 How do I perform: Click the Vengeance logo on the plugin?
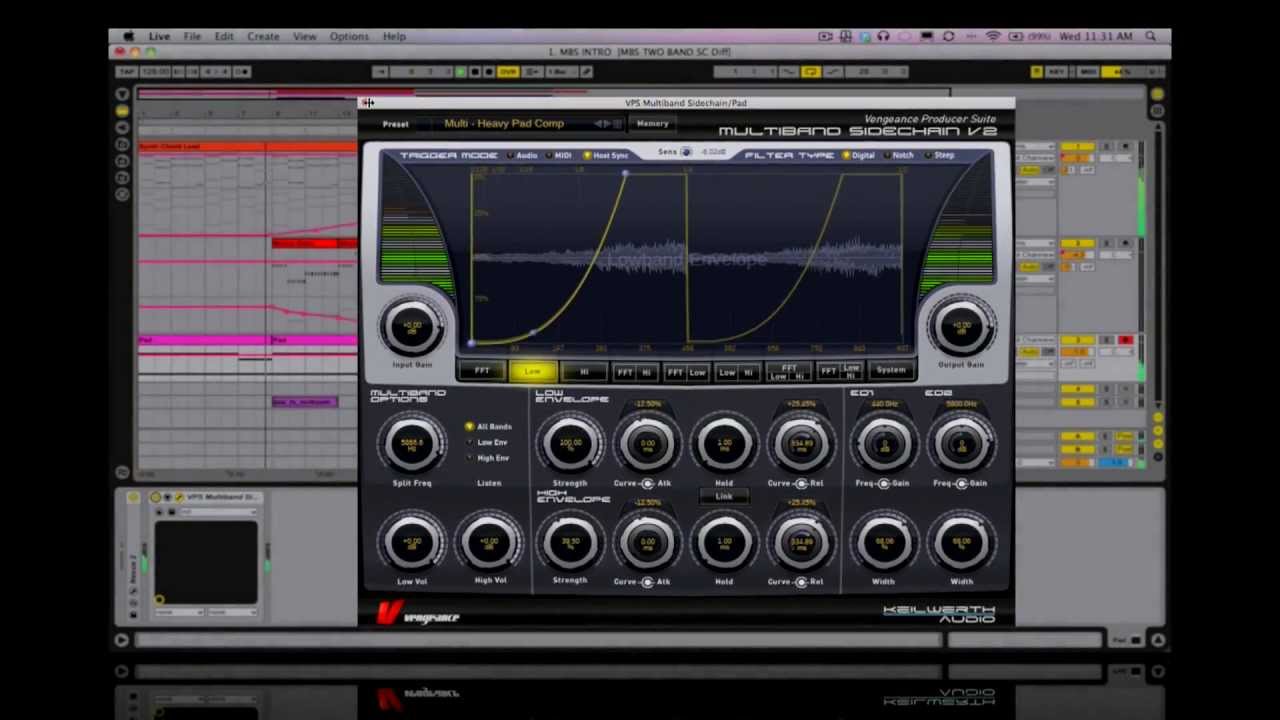tap(418, 614)
